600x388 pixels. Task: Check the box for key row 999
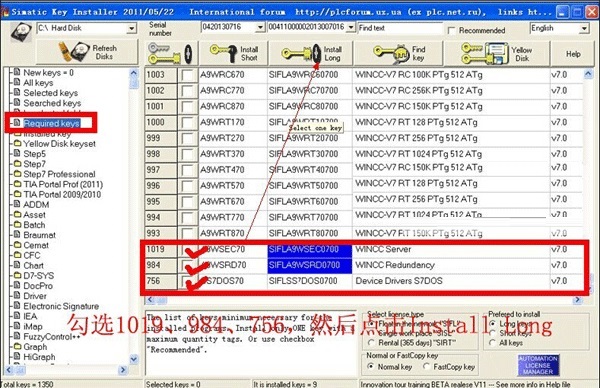coord(188,138)
